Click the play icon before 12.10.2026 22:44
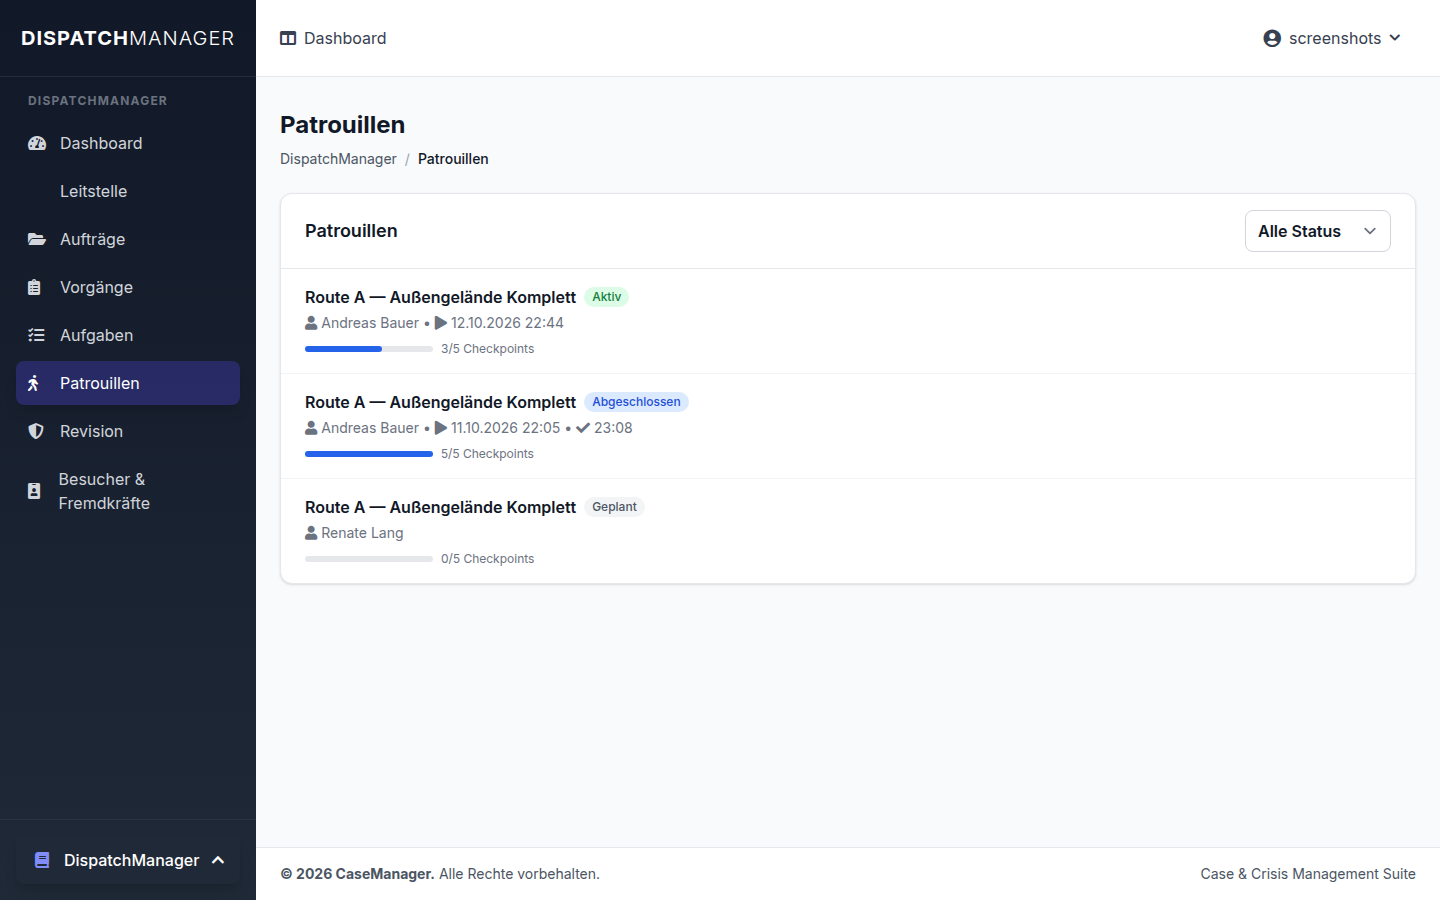Image resolution: width=1440 pixels, height=900 pixels. [x=441, y=323]
